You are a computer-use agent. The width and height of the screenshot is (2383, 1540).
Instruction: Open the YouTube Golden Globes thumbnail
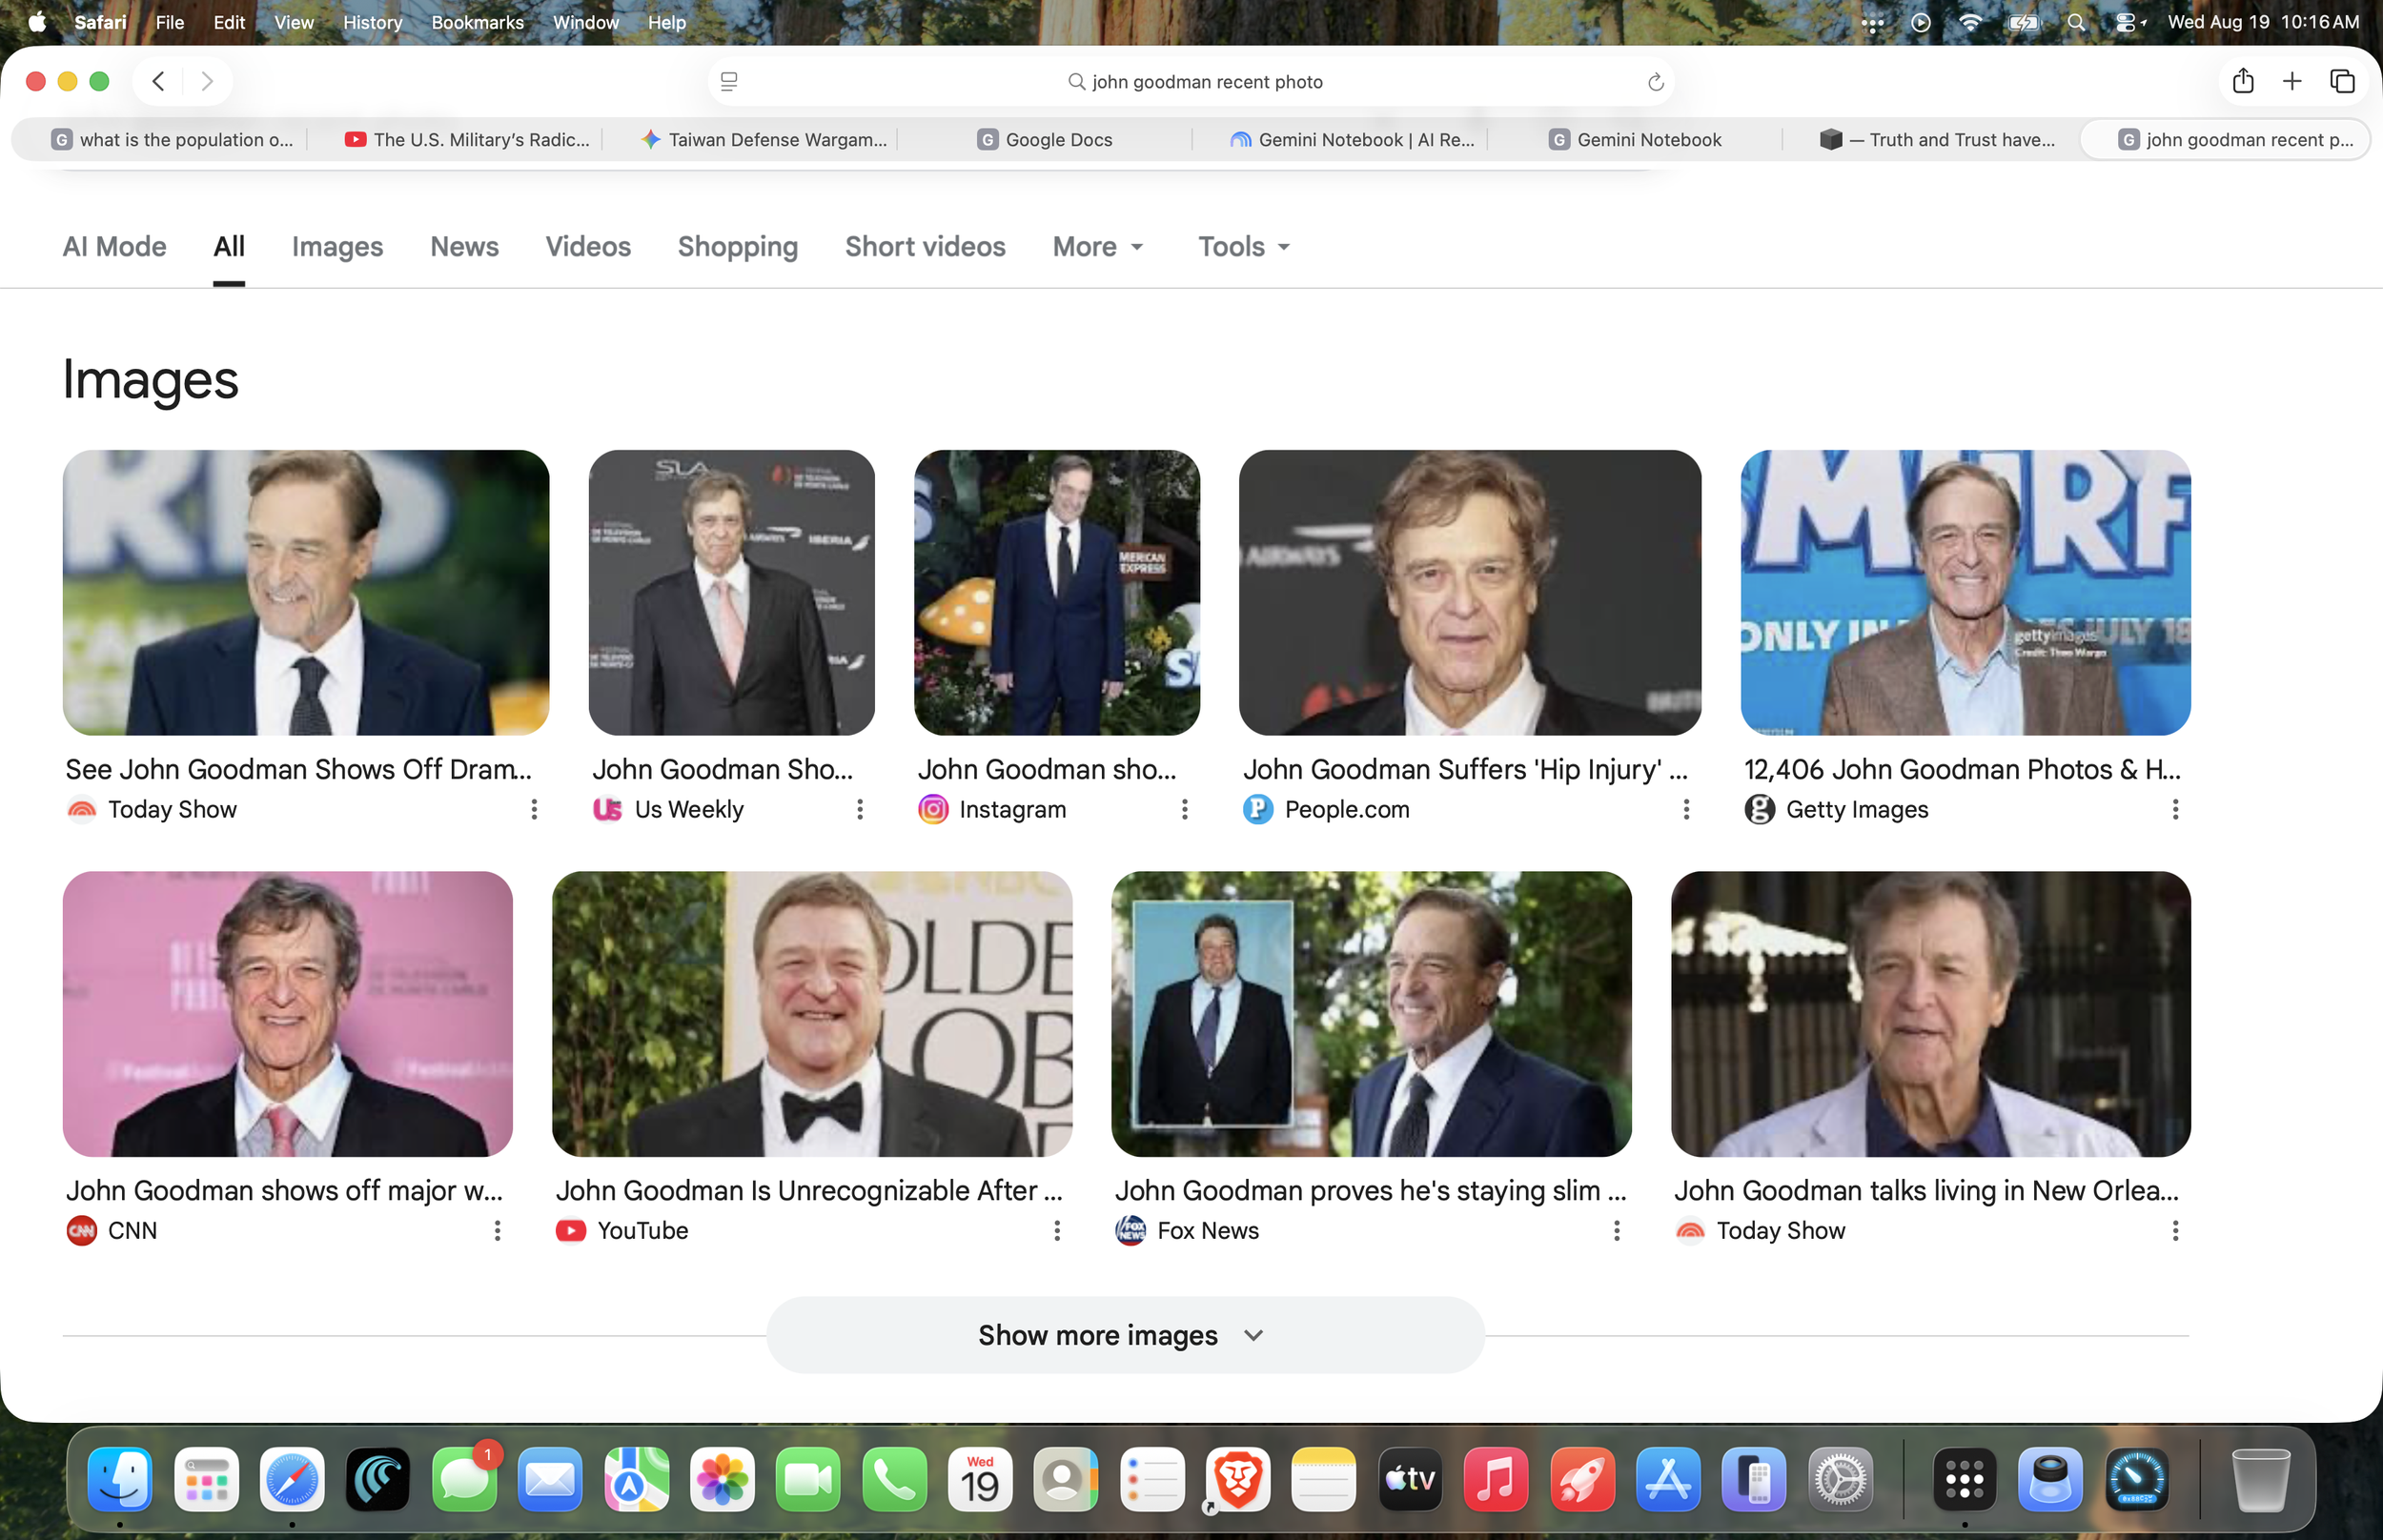click(x=812, y=1014)
